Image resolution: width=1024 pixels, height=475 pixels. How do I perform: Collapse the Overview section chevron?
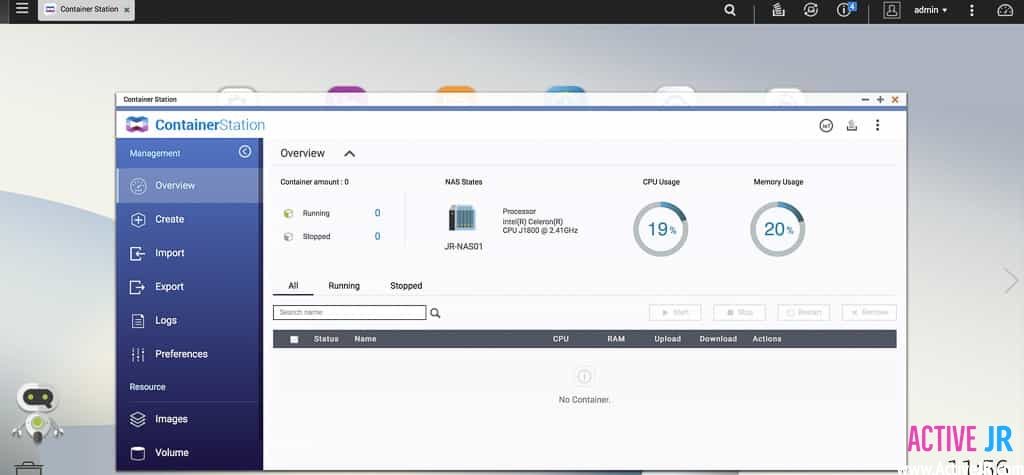[349, 154]
